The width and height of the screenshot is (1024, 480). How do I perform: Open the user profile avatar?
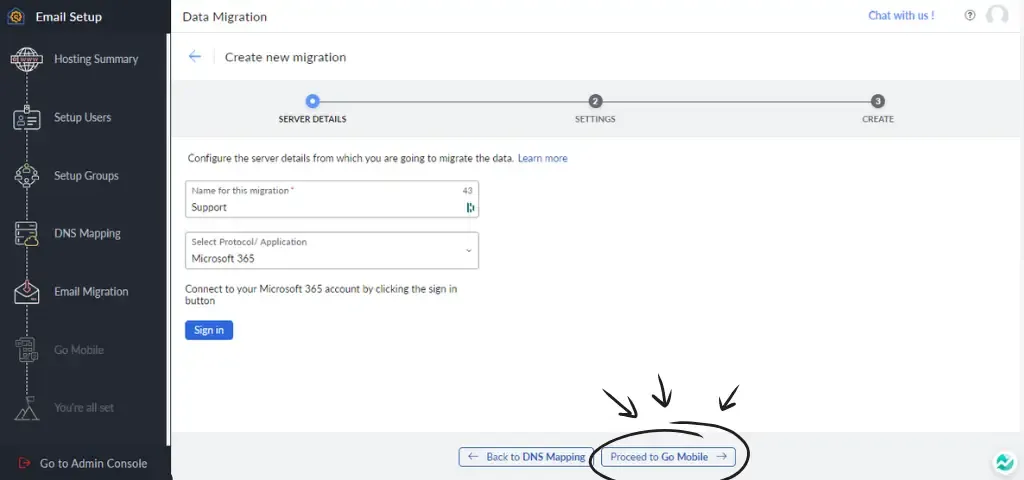(997, 16)
